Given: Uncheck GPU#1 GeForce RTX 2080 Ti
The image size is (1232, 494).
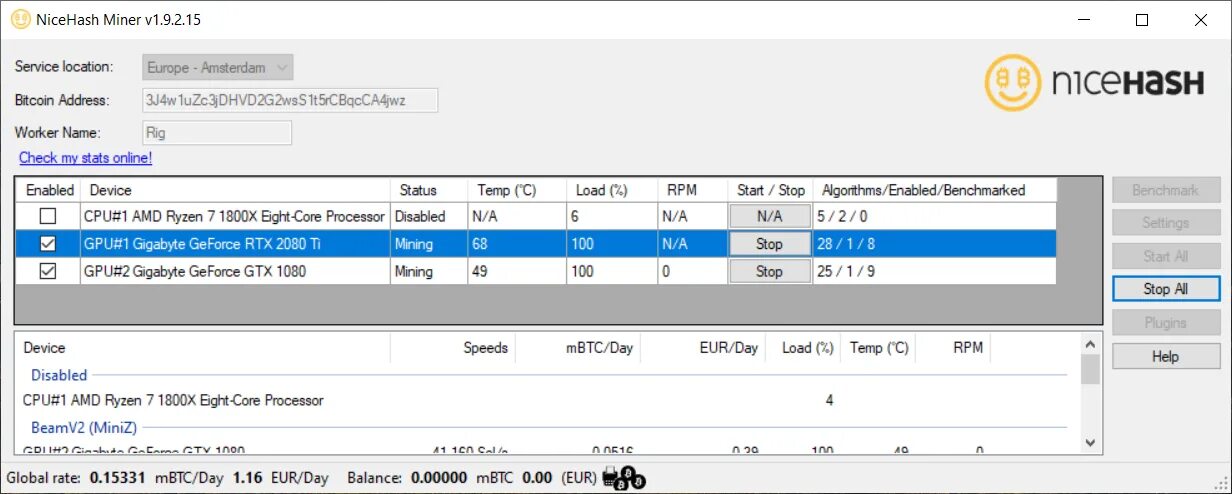Looking at the screenshot, I should pyautogui.click(x=48, y=244).
